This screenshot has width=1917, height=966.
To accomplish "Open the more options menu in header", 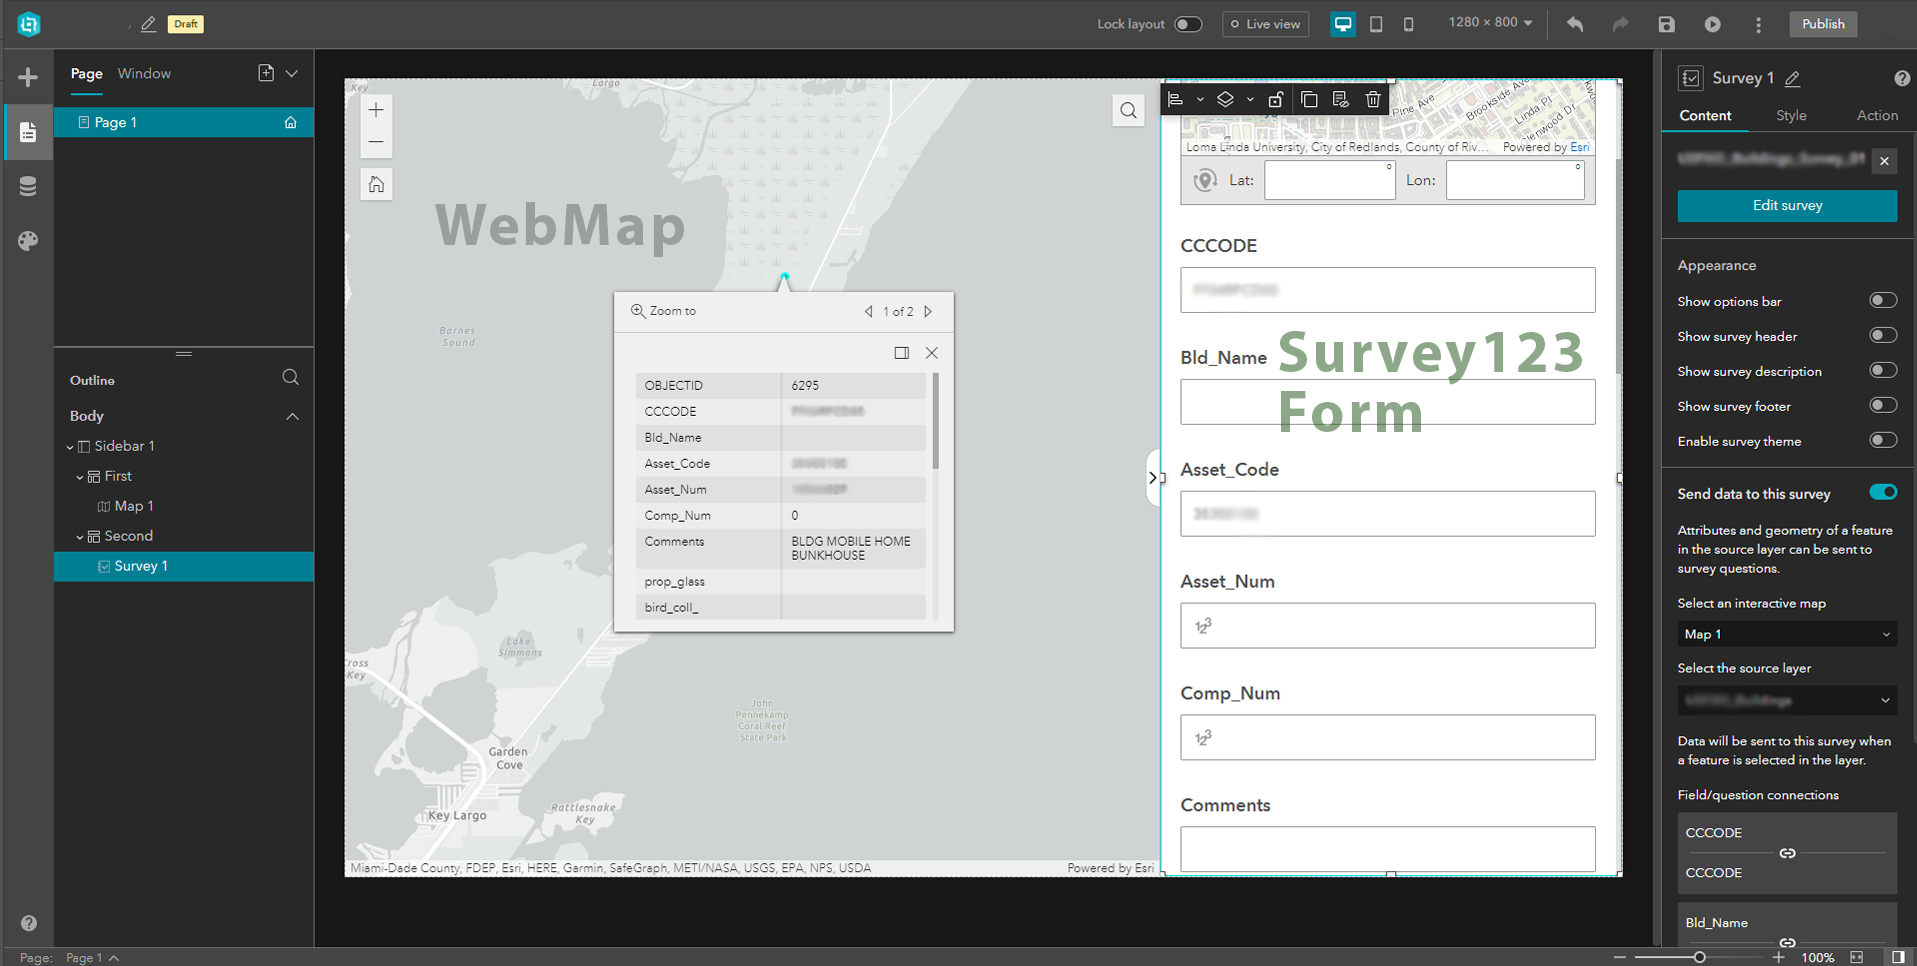I will pyautogui.click(x=1758, y=24).
